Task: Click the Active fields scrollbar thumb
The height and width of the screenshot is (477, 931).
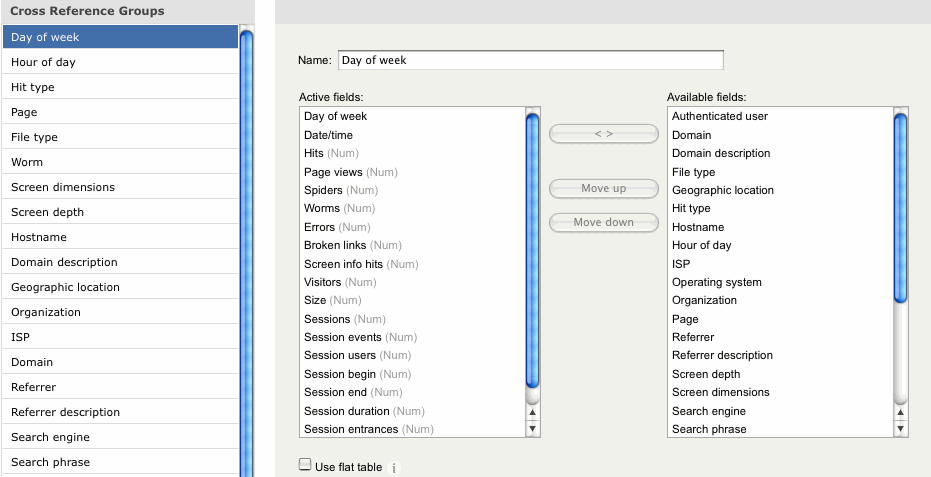Action: (533, 250)
